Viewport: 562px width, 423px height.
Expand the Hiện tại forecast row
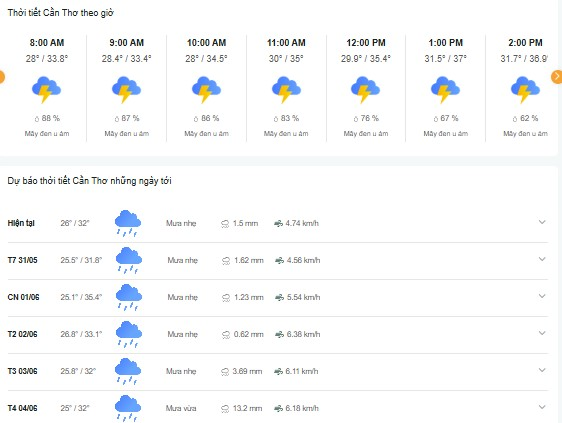pos(542,222)
